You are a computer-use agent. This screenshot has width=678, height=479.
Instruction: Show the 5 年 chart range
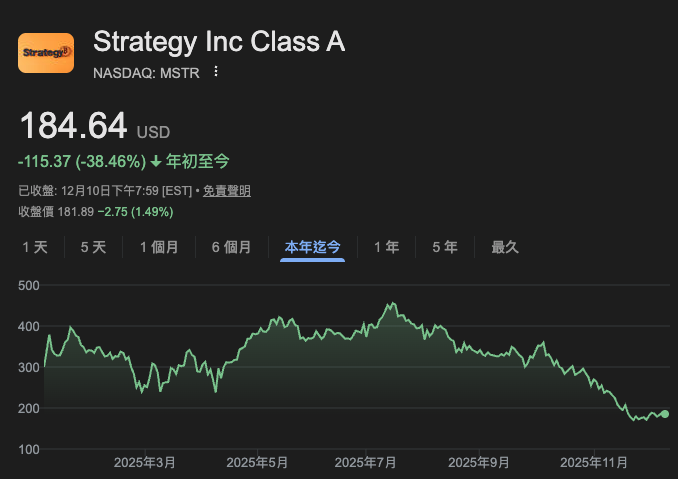(445, 247)
